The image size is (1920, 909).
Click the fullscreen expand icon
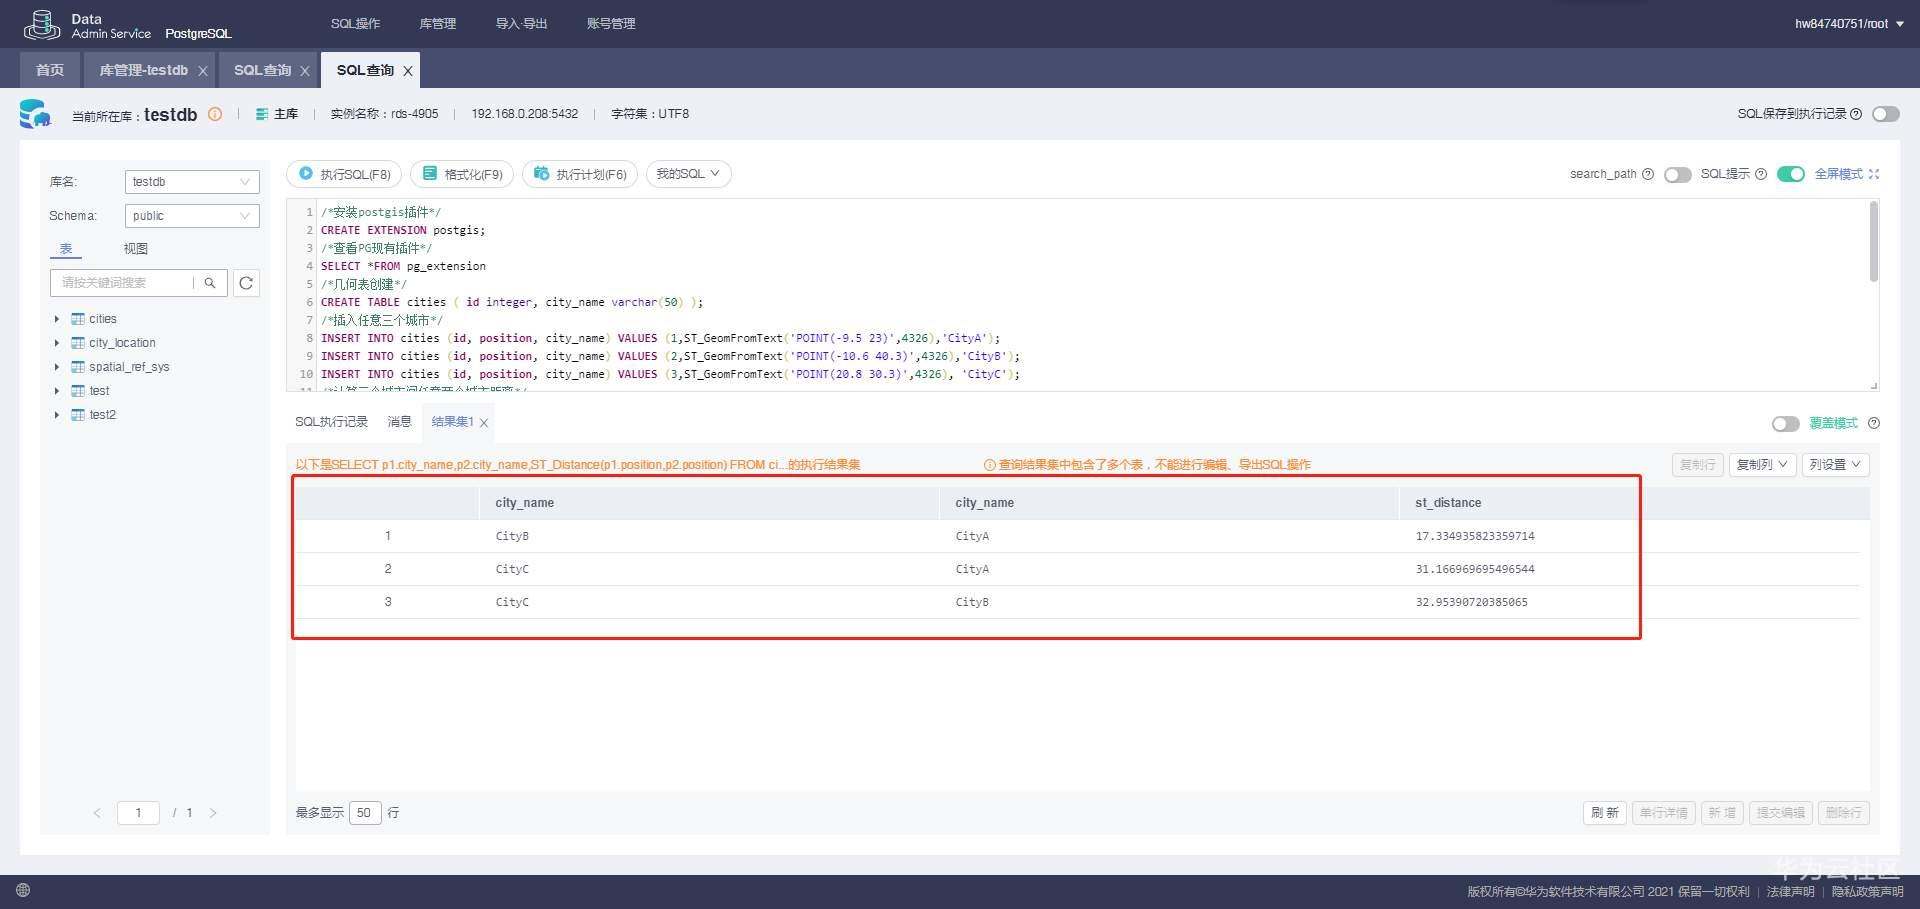tap(1874, 174)
